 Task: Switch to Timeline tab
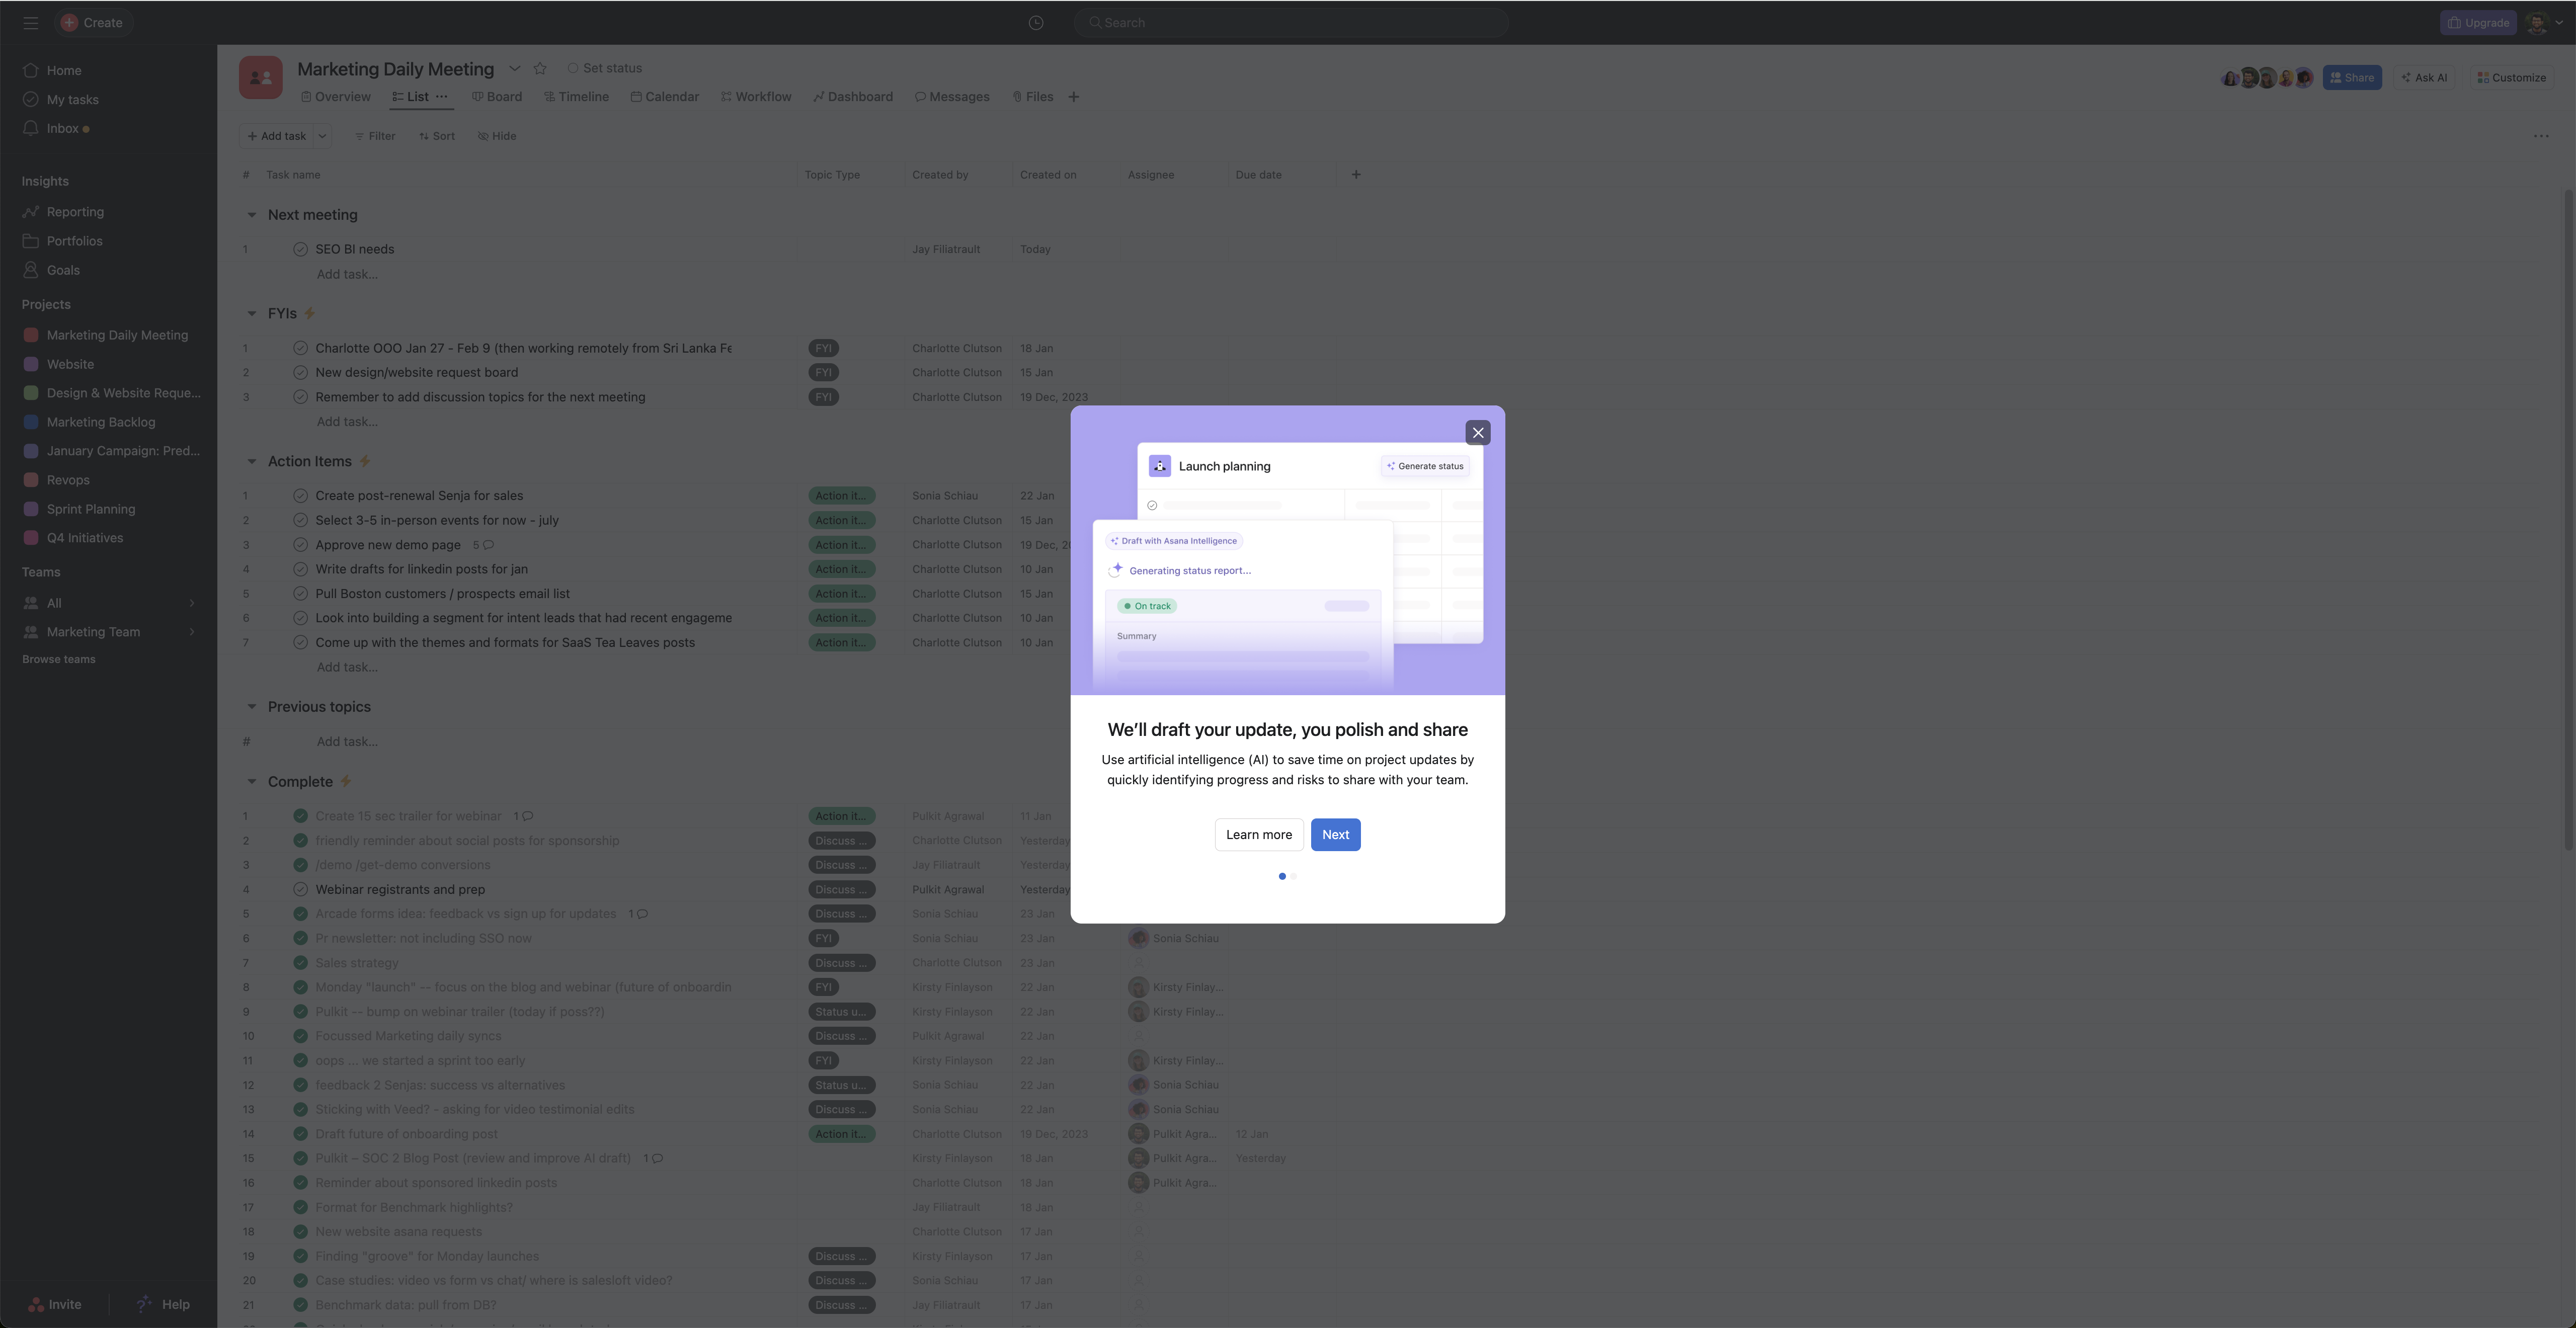tap(576, 97)
